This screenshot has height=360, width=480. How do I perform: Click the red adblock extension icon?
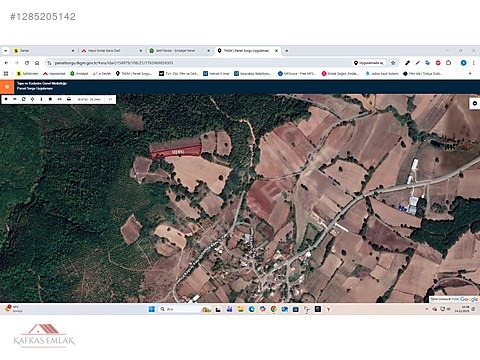[x=438, y=63]
